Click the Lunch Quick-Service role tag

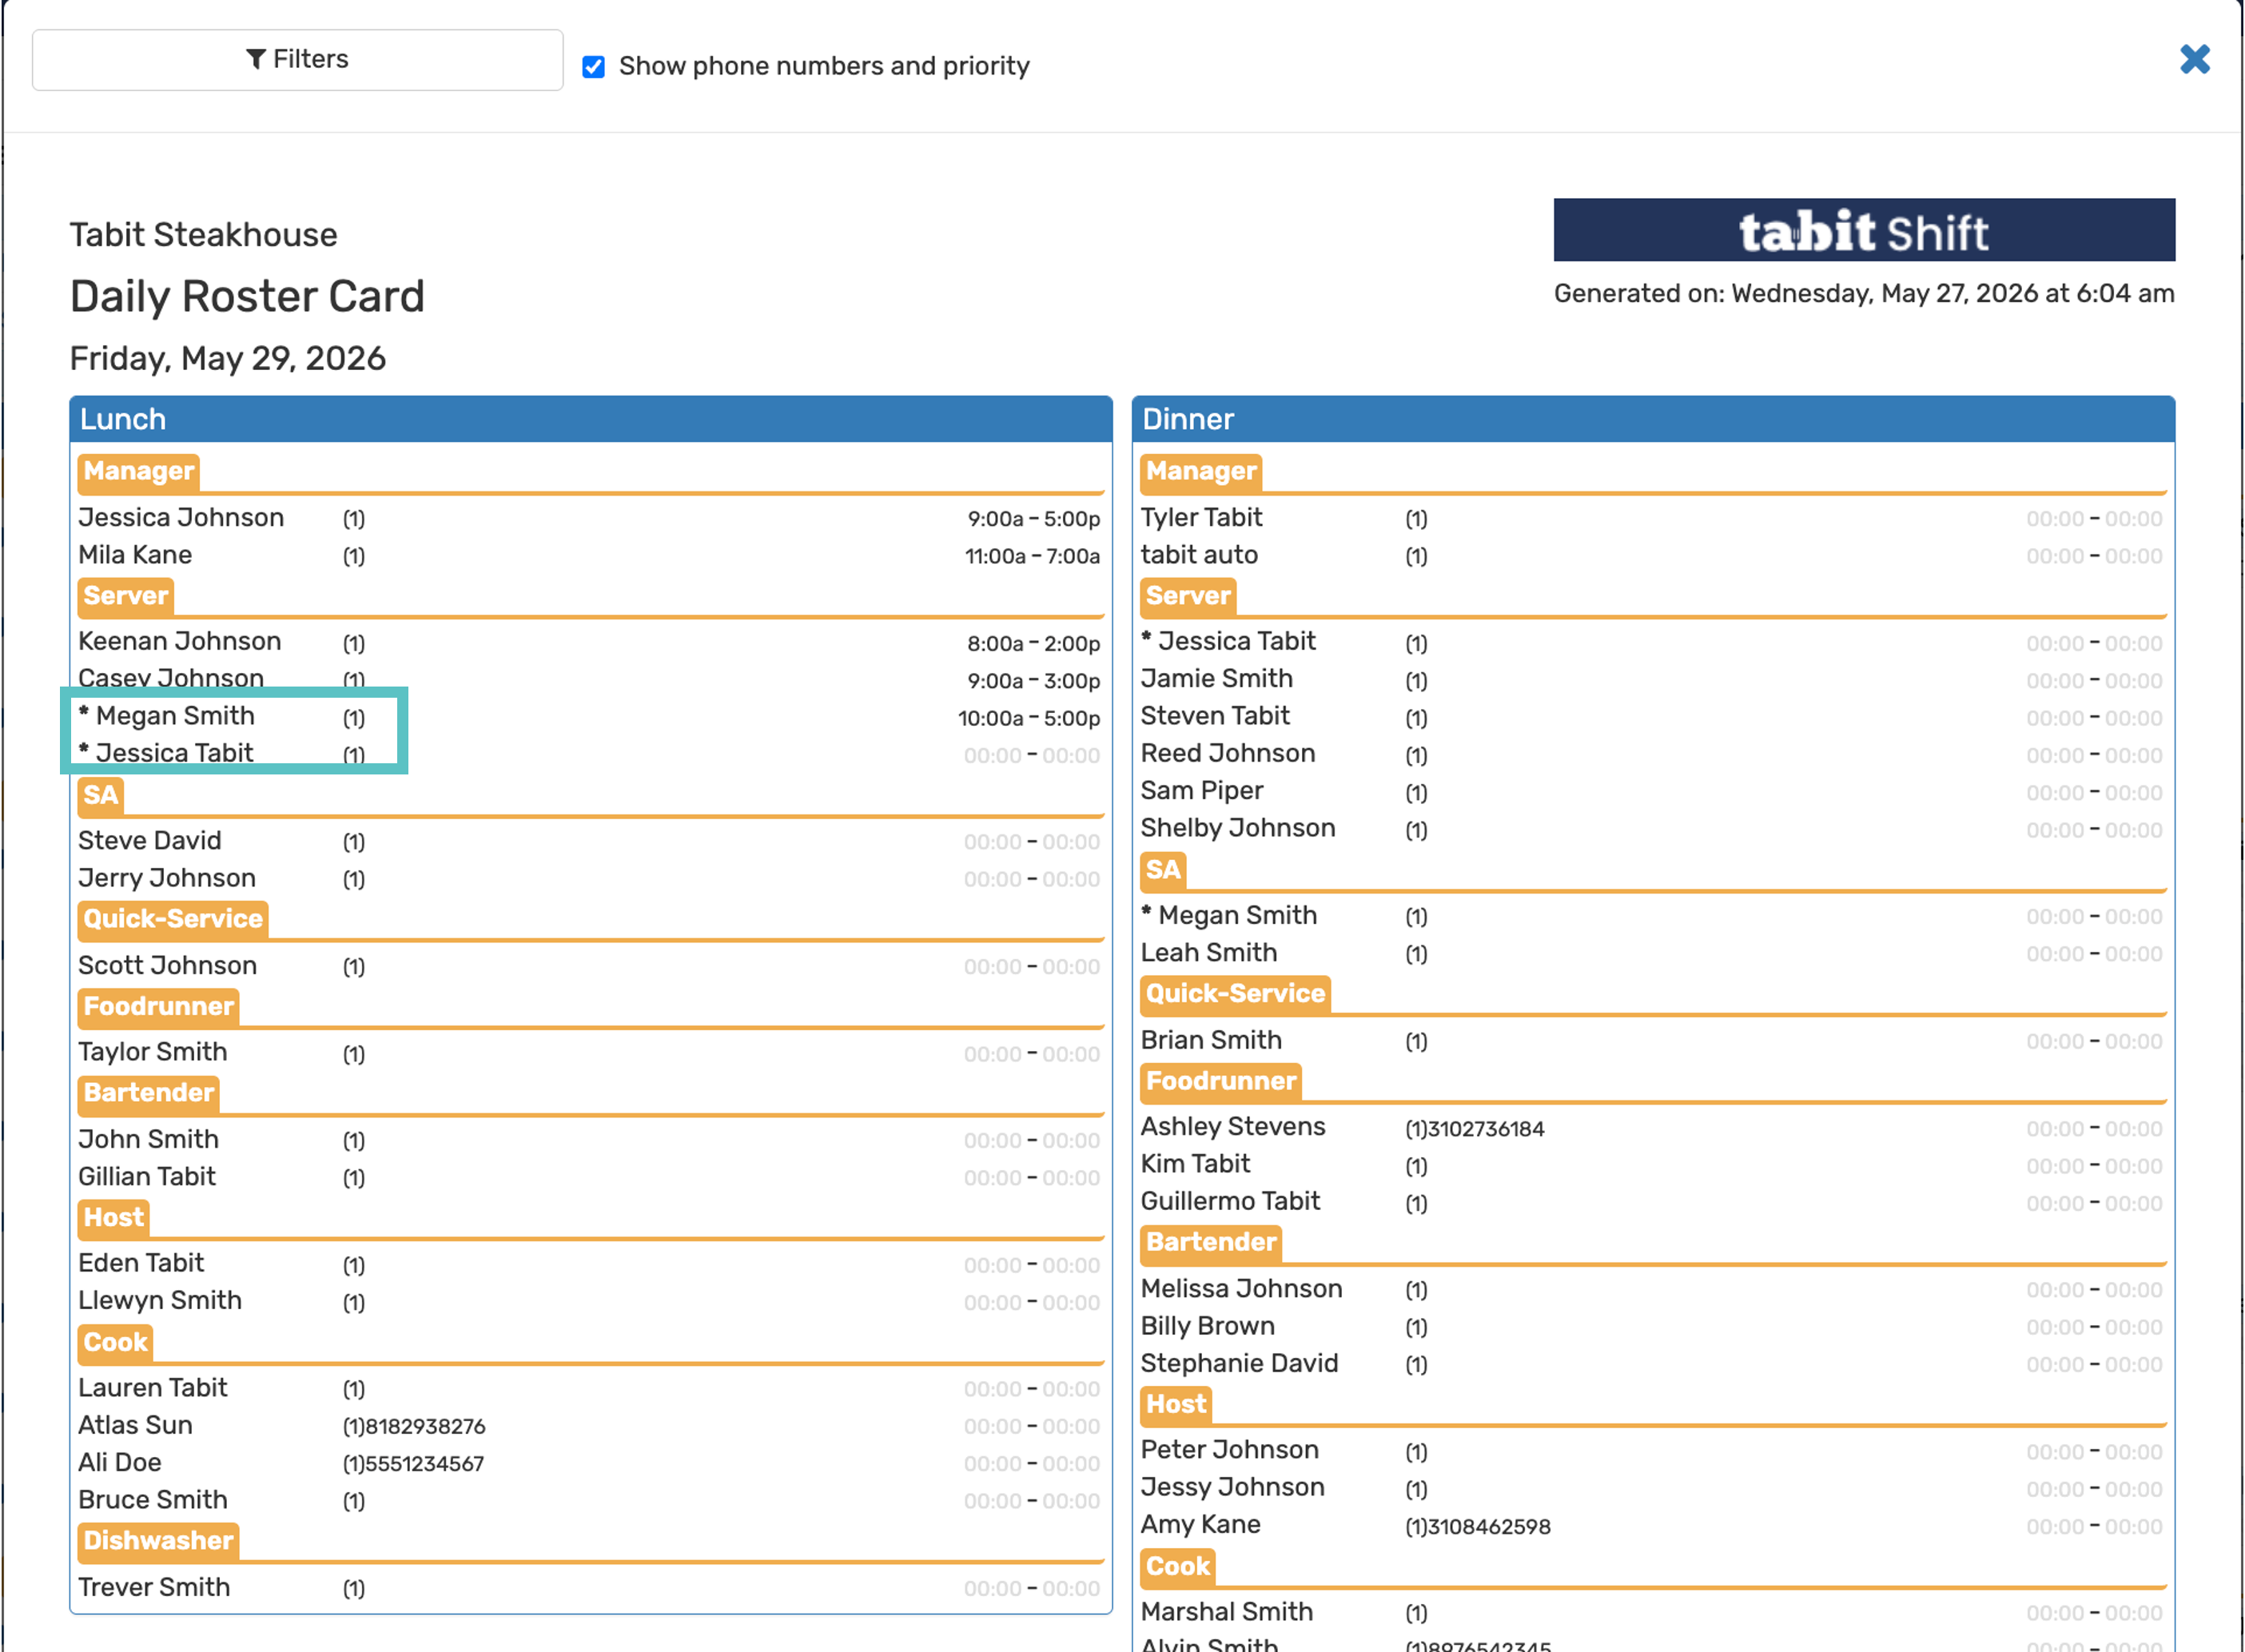173,919
